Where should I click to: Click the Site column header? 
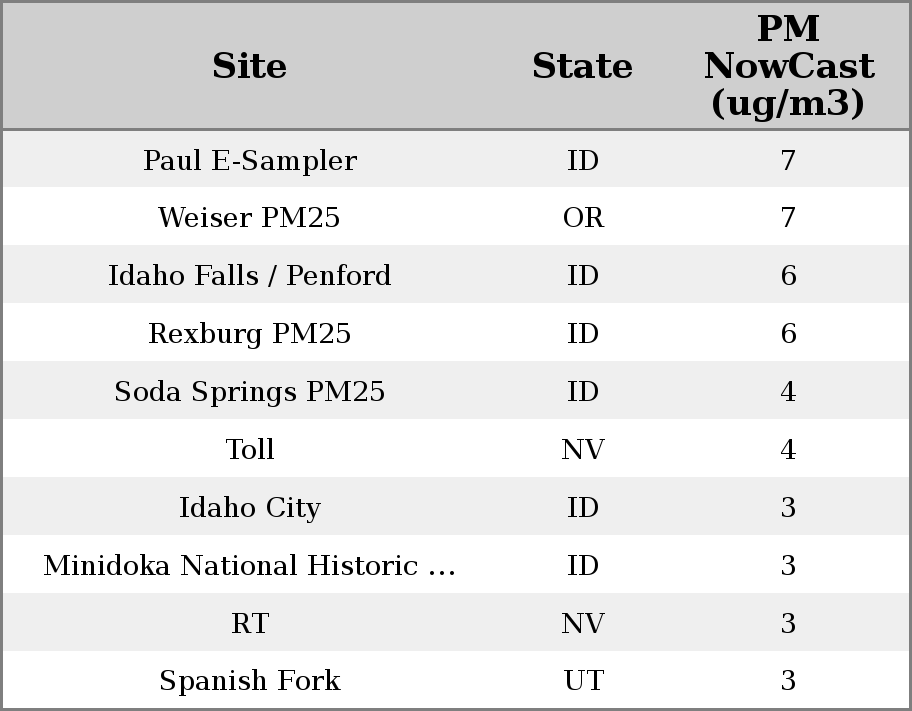(x=250, y=67)
